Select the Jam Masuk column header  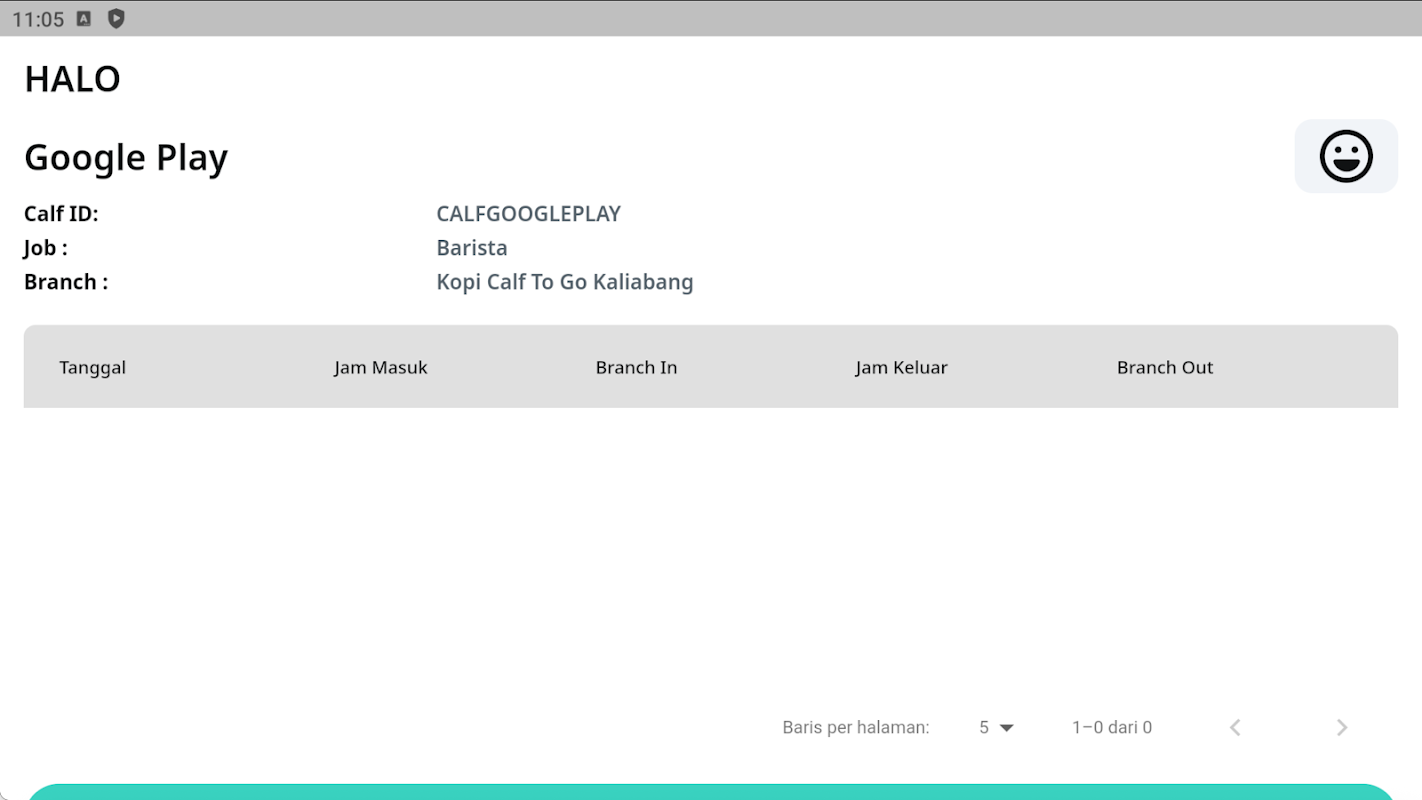381,367
